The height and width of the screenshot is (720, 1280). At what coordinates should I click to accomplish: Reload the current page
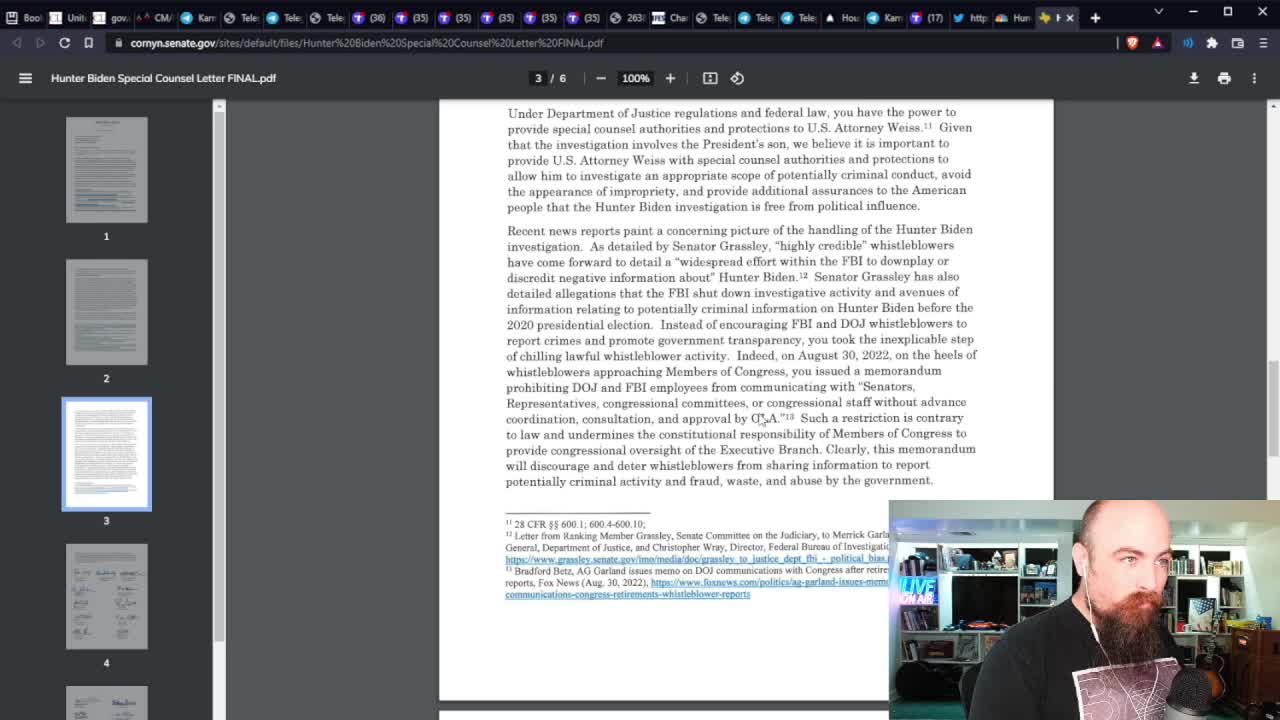click(64, 43)
